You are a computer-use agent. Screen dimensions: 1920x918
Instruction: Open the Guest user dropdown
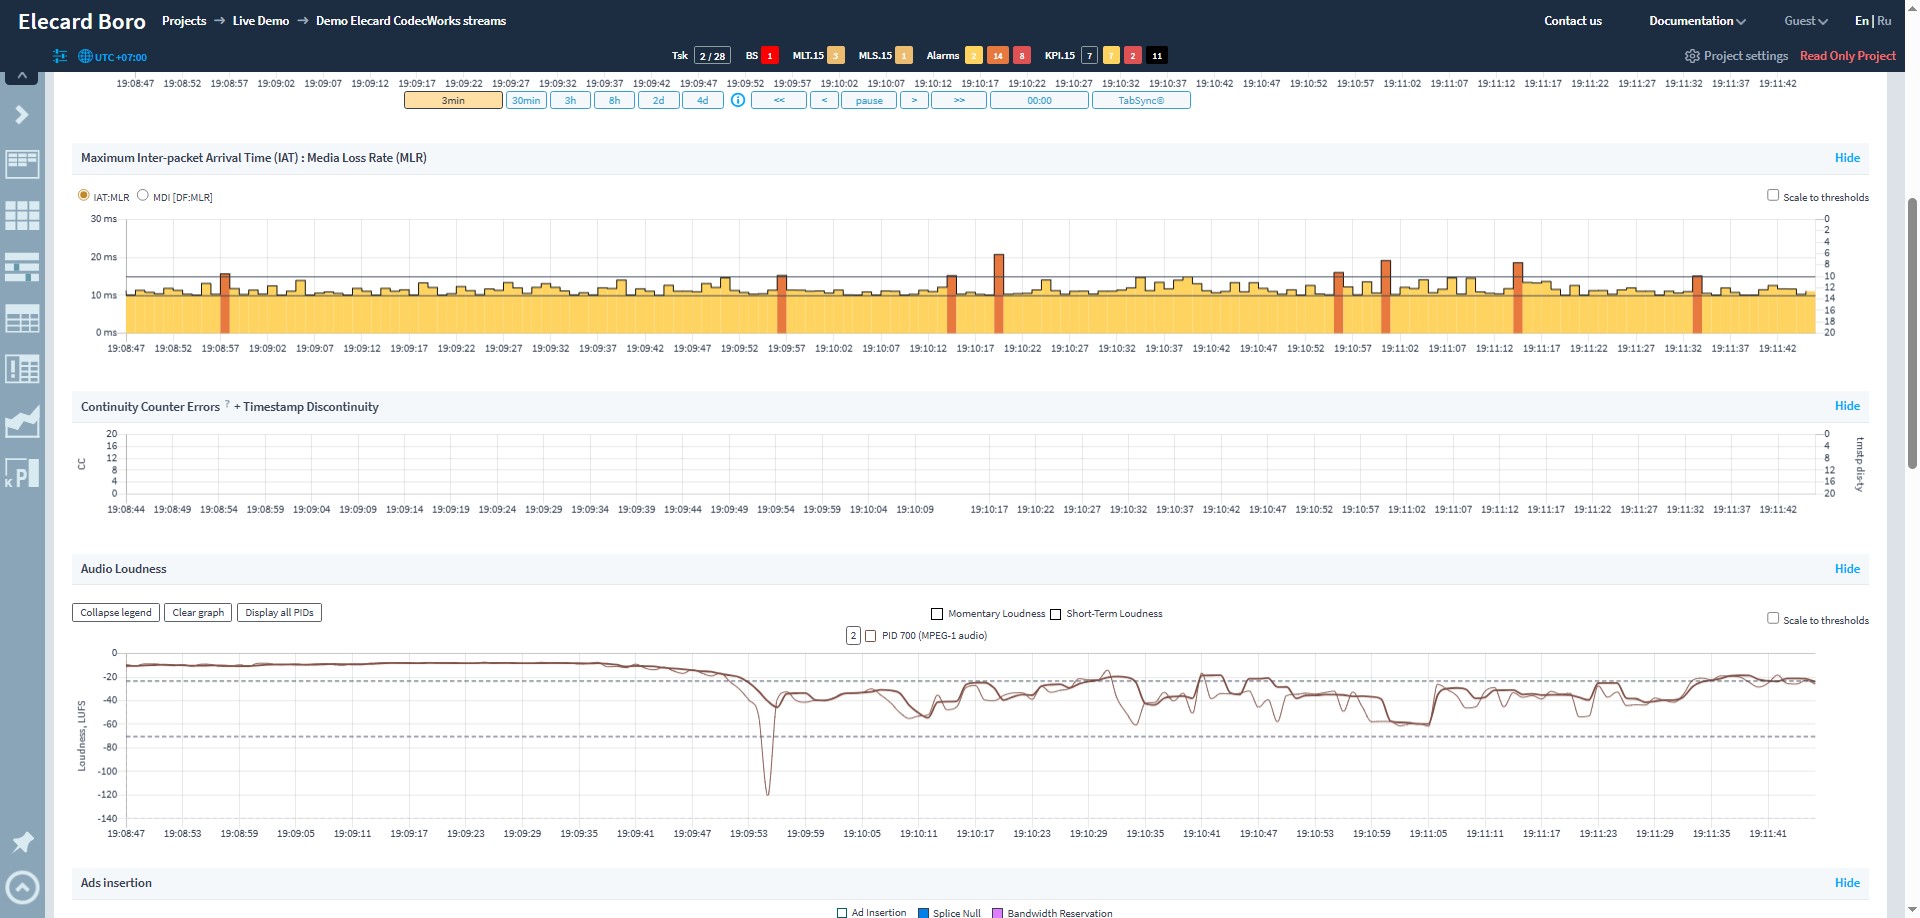click(1806, 21)
